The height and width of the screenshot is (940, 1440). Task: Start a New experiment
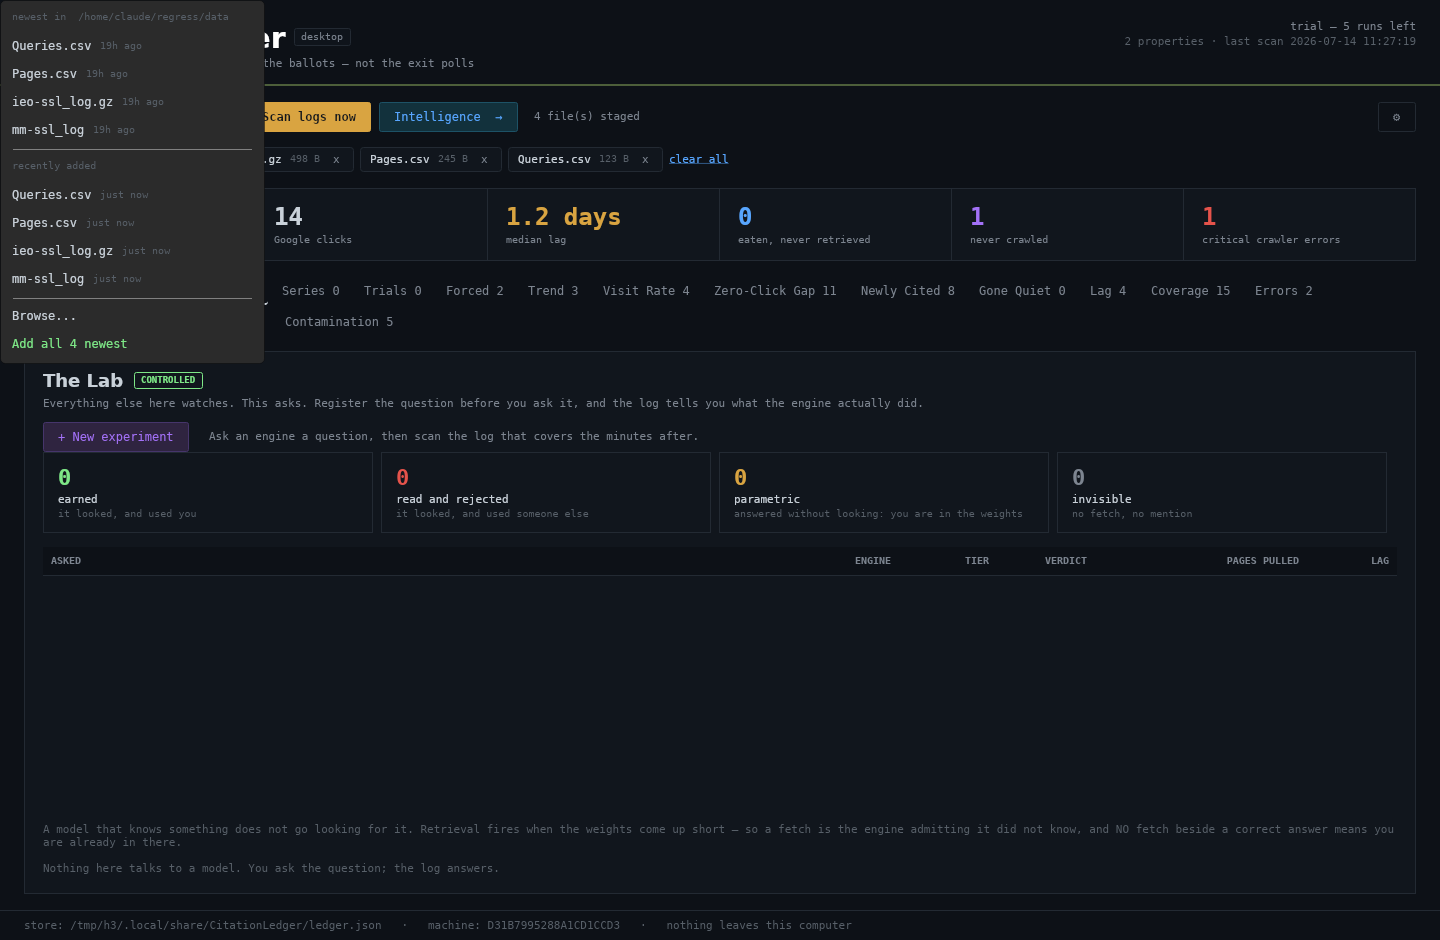click(116, 437)
